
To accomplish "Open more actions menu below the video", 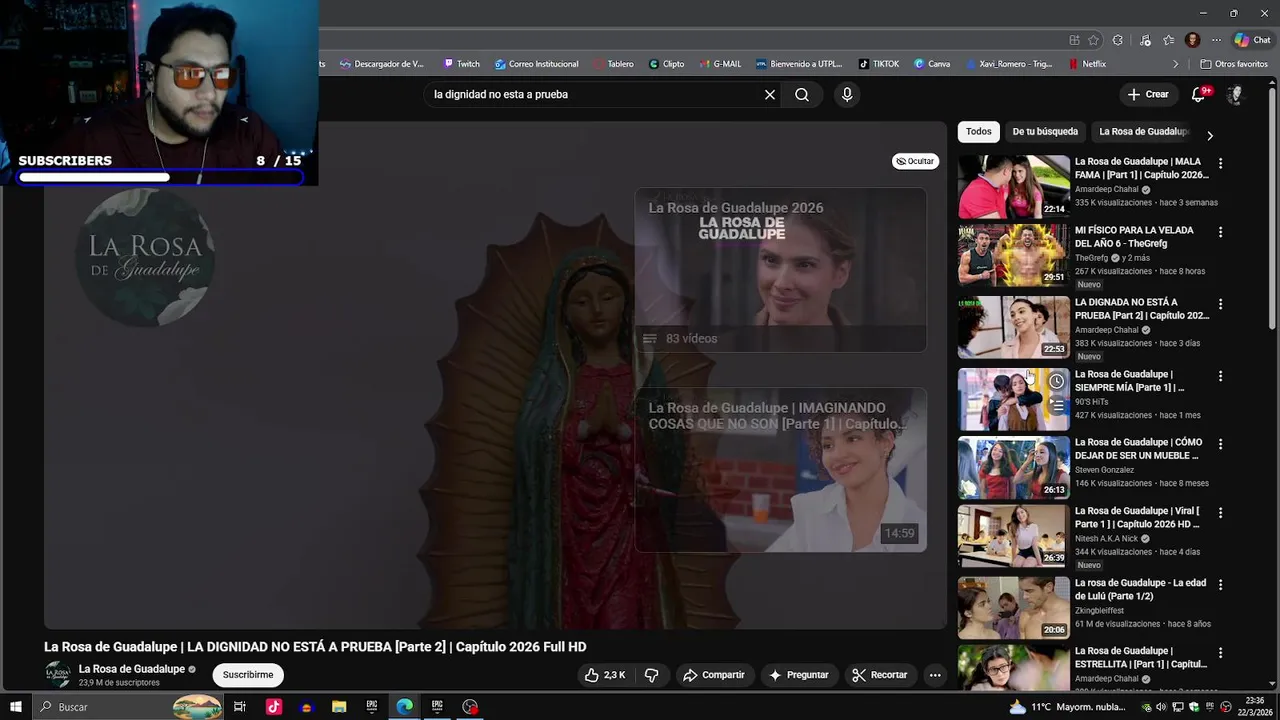I will click(935, 675).
